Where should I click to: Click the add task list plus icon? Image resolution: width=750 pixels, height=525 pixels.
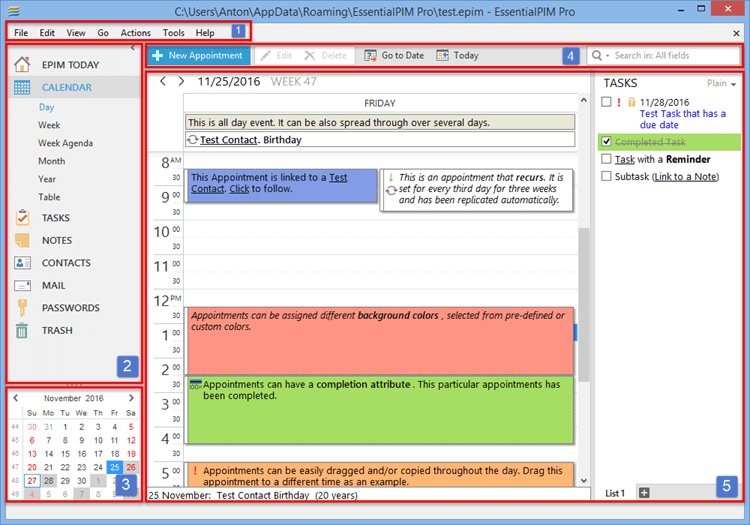(644, 492)
